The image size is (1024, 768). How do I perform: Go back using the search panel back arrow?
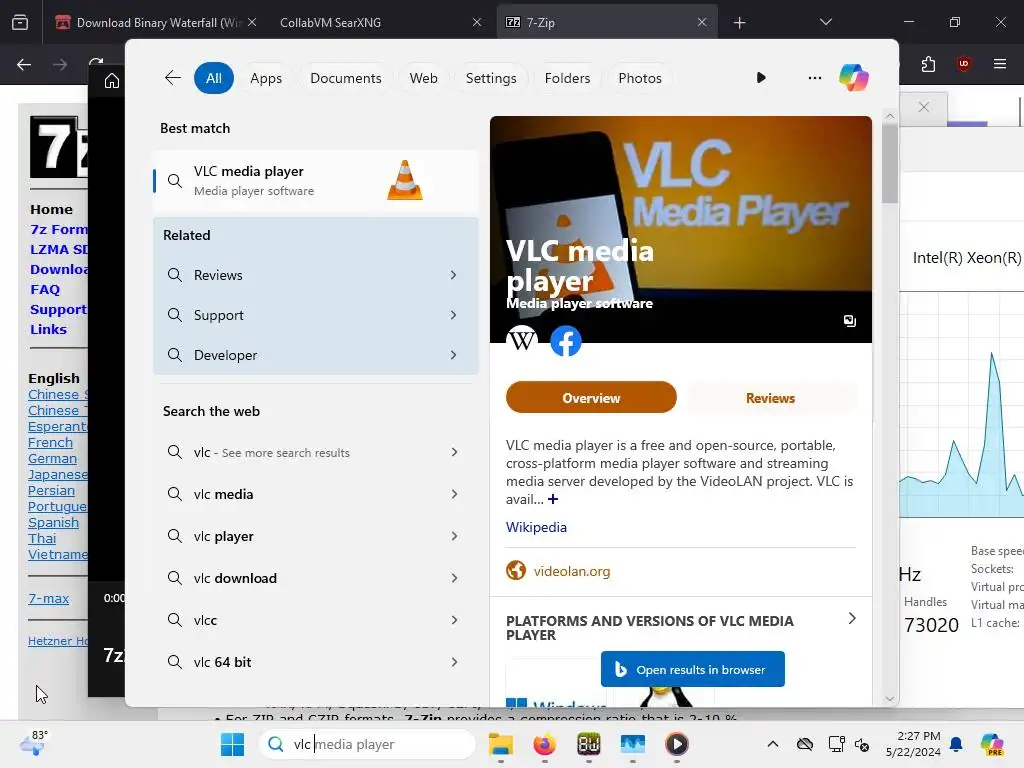coord(172,78)
